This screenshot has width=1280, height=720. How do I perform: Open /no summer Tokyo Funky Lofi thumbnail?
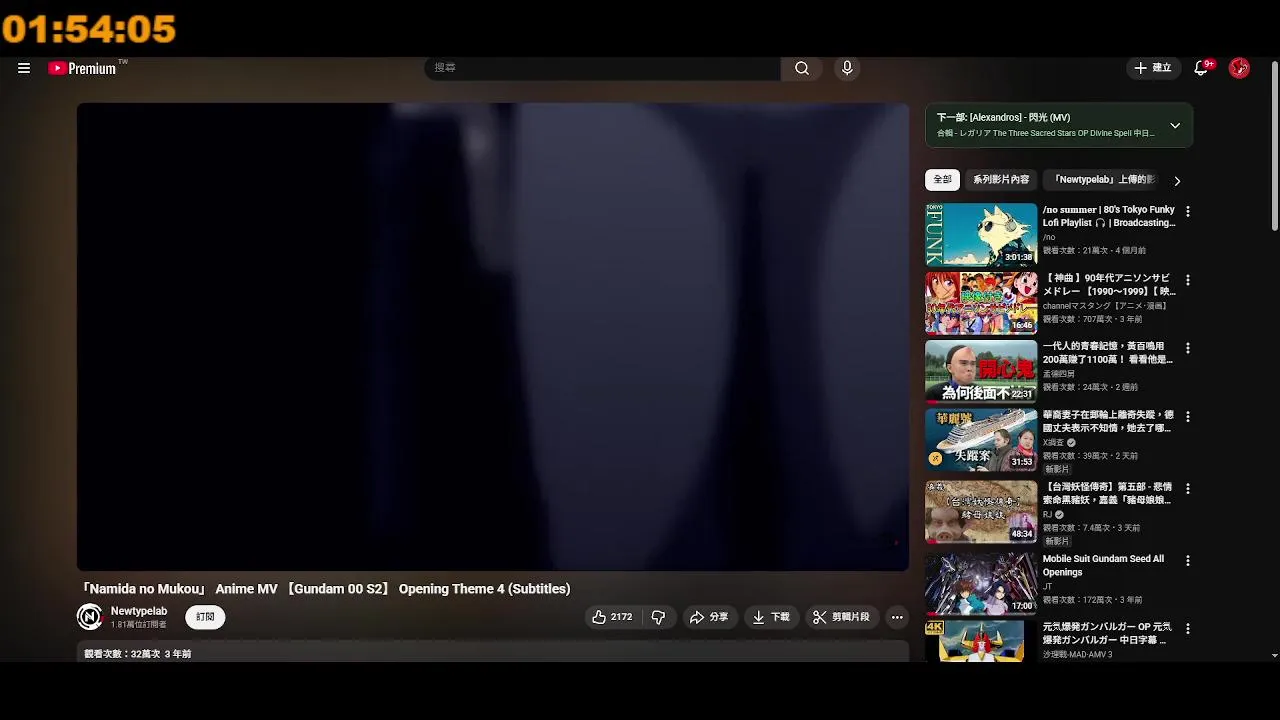[x=981, y=234]
